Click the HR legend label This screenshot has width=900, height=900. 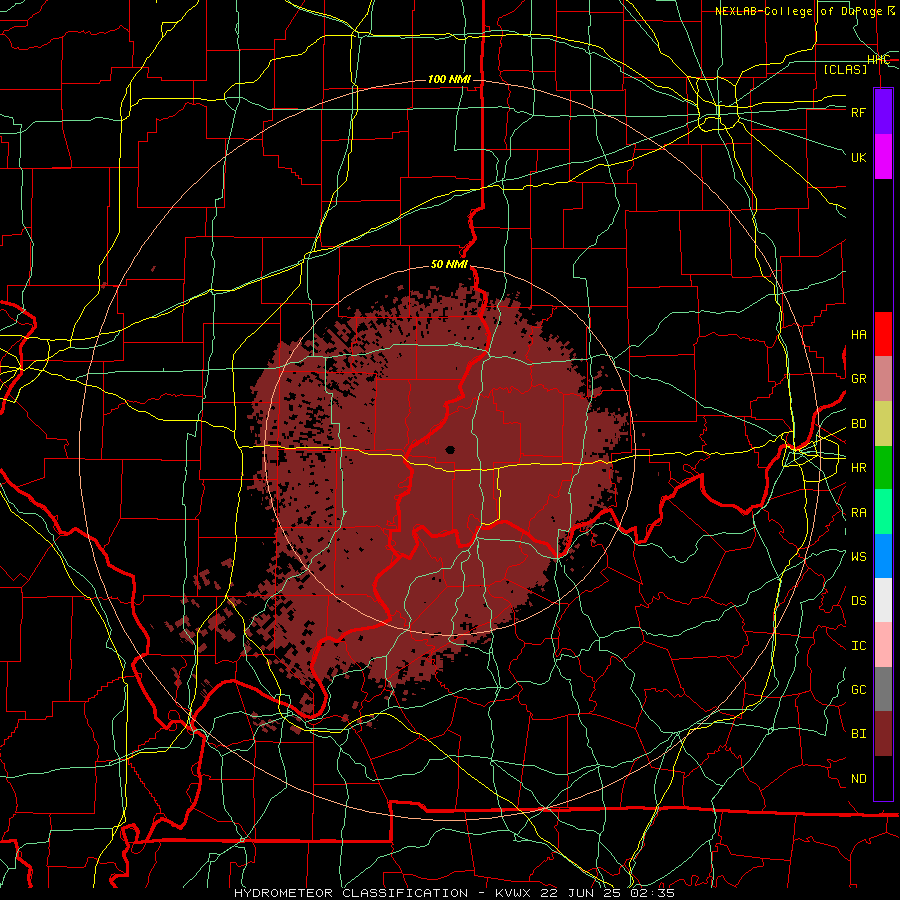858,468
